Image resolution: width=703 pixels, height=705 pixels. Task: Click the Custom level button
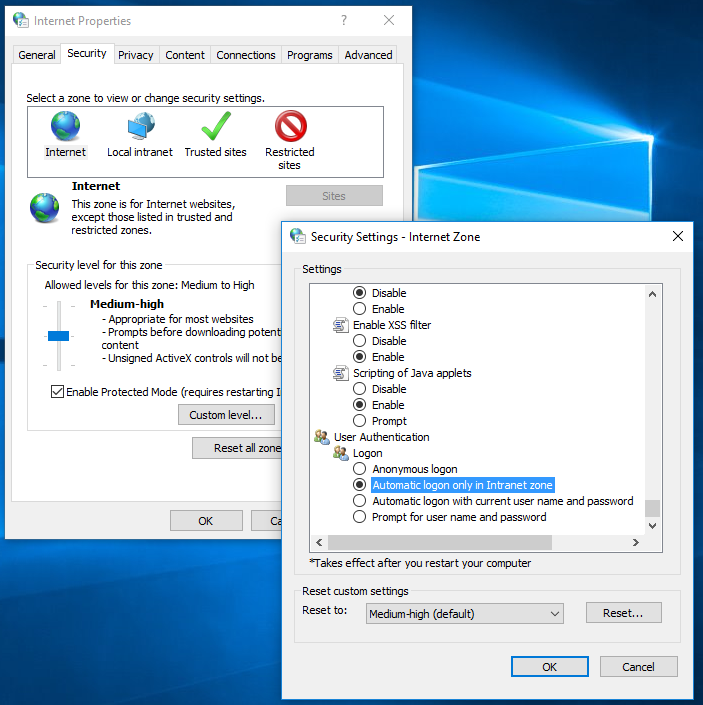226,414
